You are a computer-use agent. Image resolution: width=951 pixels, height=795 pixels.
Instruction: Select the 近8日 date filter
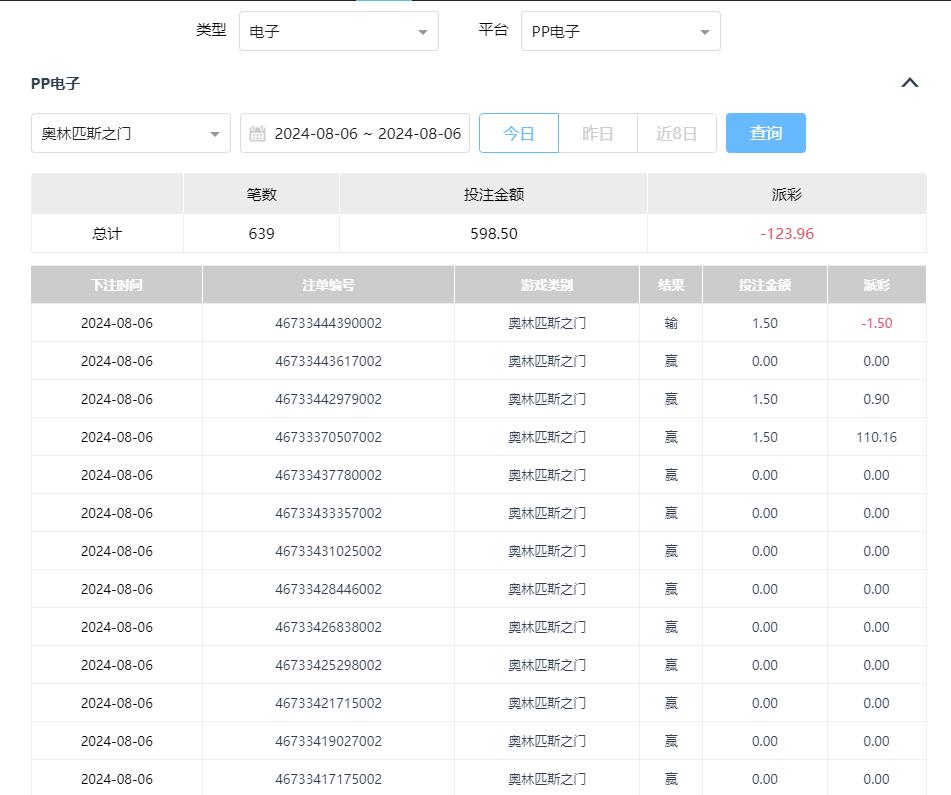676,134
